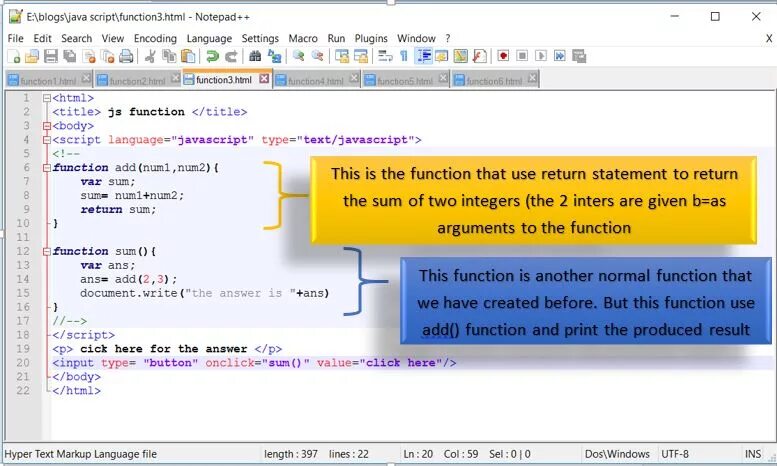Open Find with the binoculars icon

coord(255,57)
